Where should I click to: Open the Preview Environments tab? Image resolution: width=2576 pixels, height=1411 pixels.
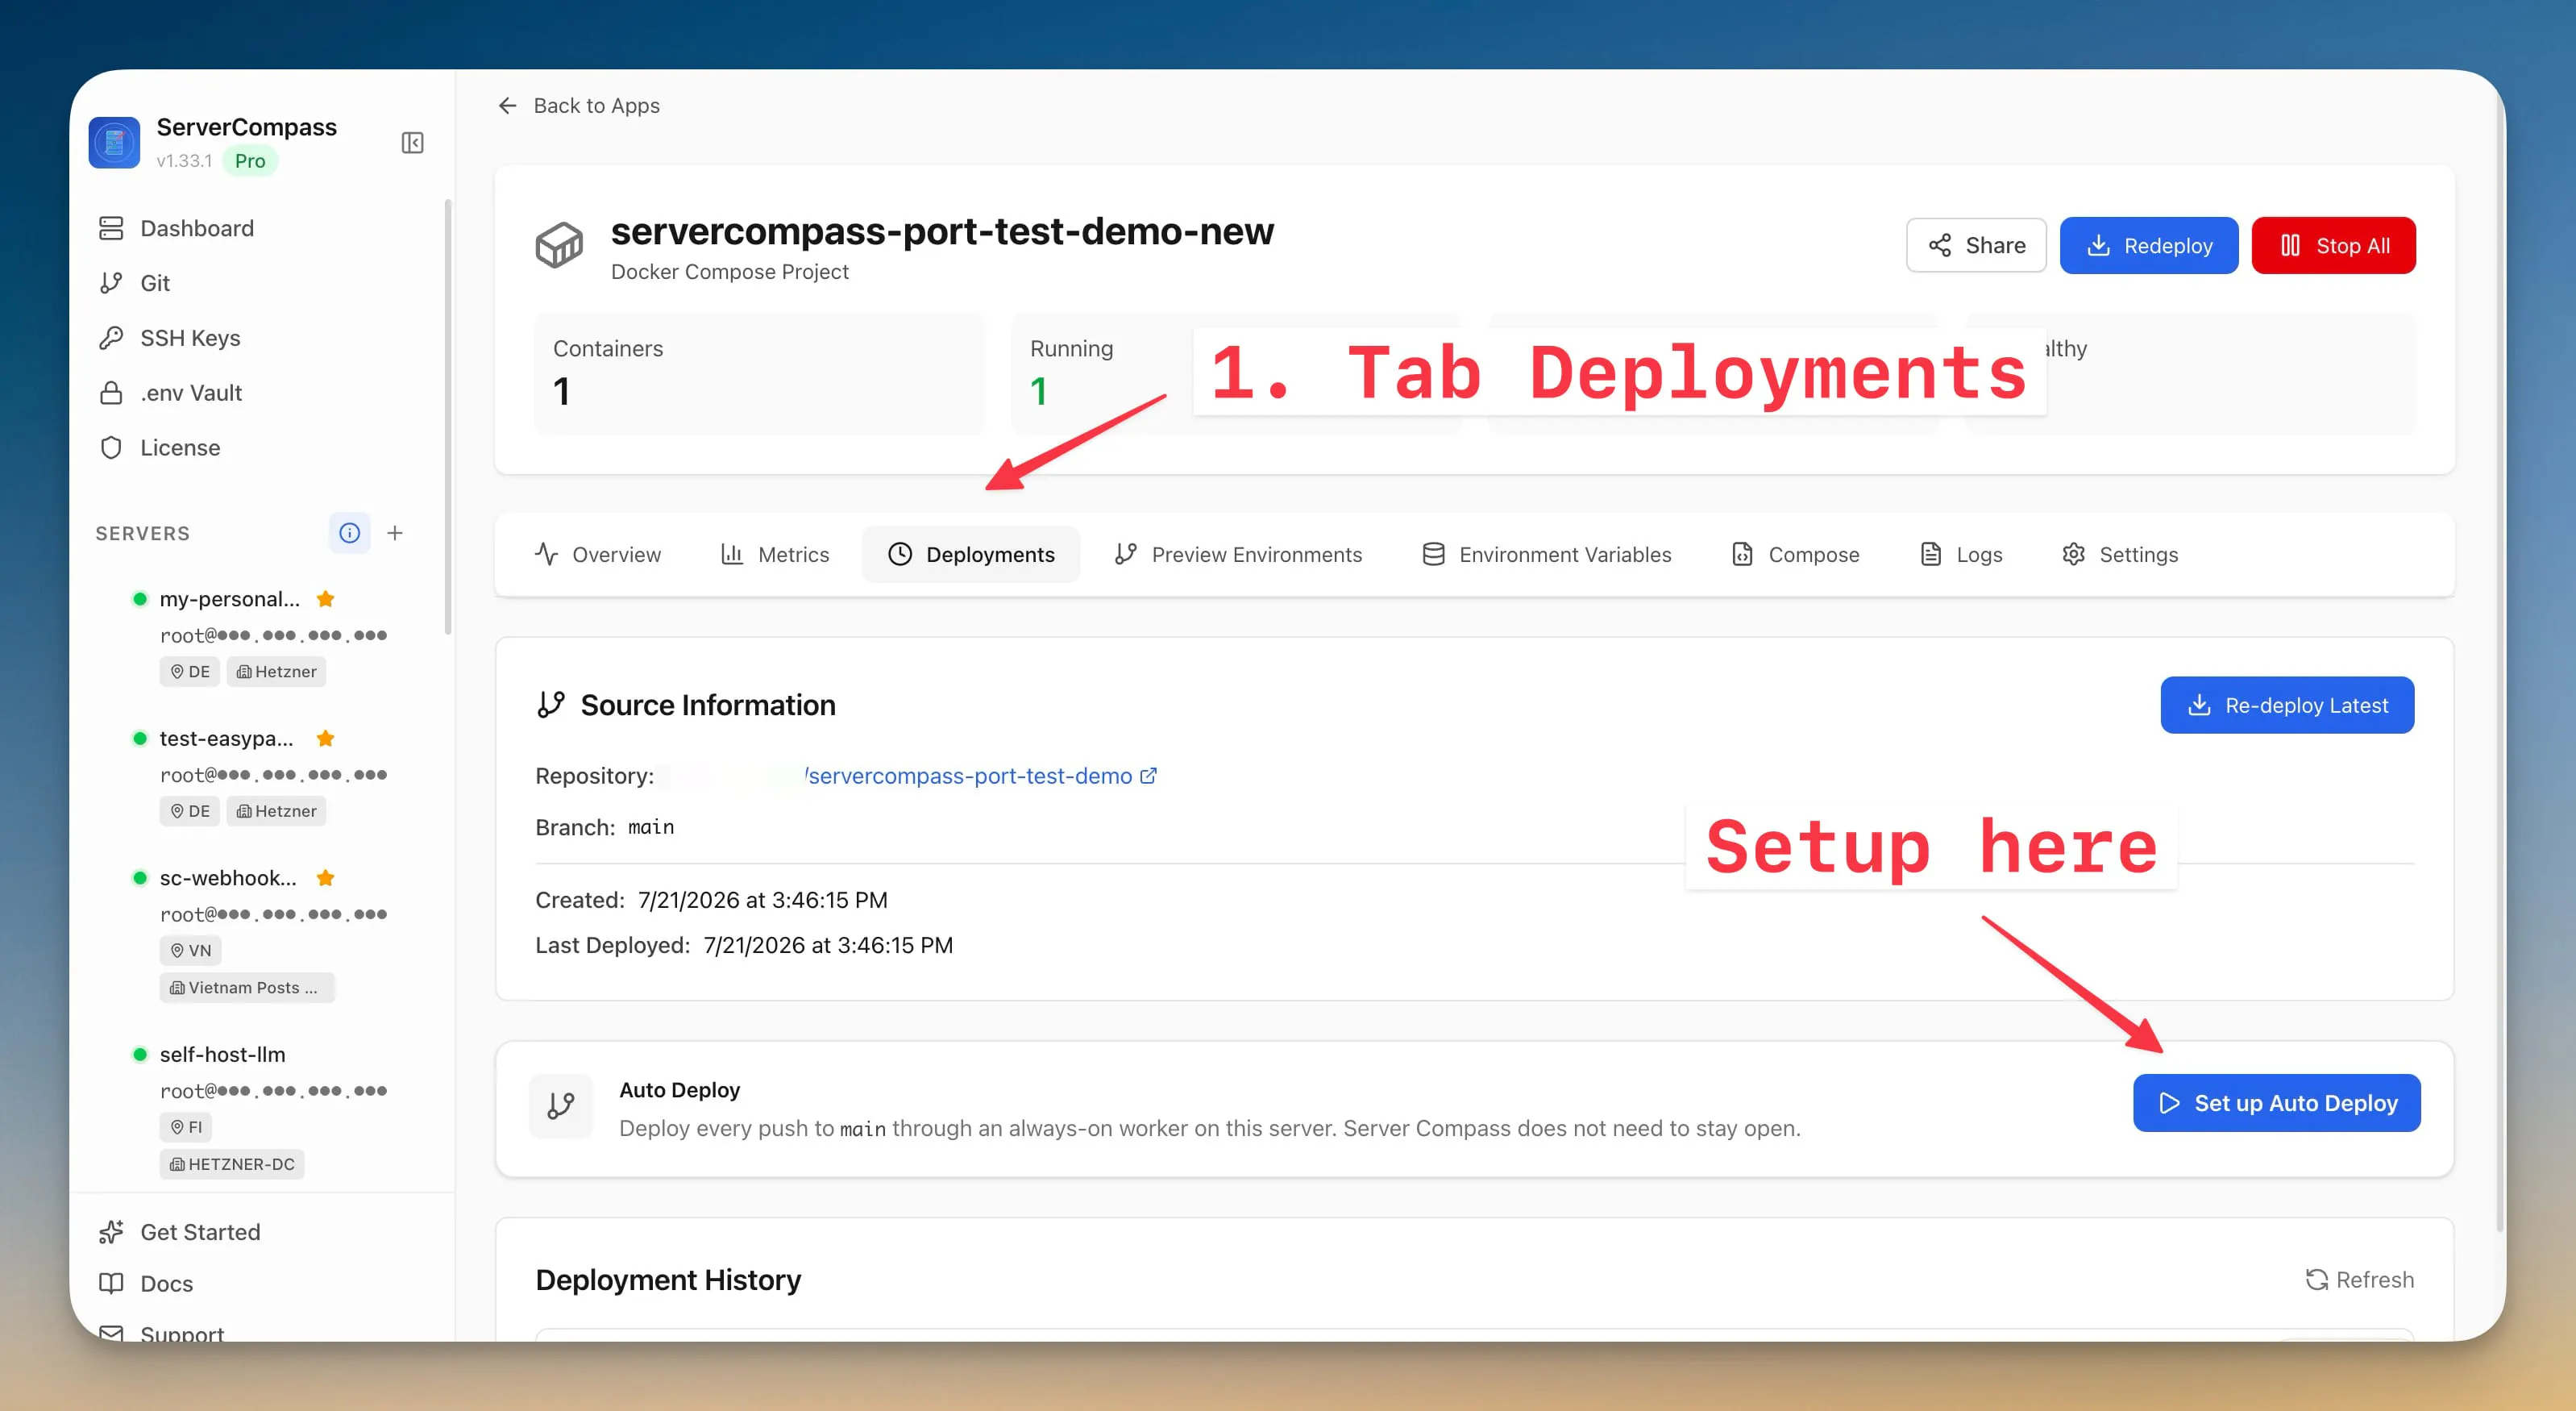1238,554
